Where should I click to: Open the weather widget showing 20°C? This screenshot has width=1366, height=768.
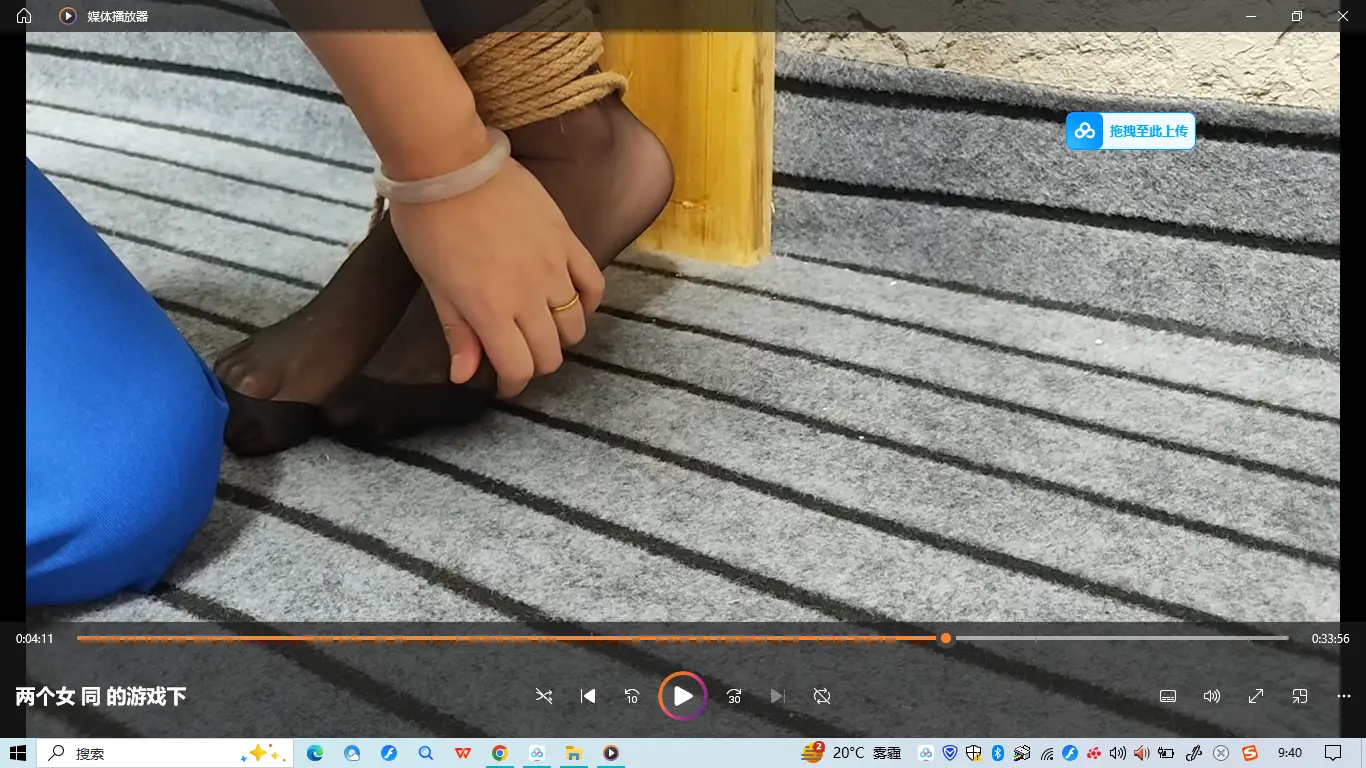(x=850, y=753)
